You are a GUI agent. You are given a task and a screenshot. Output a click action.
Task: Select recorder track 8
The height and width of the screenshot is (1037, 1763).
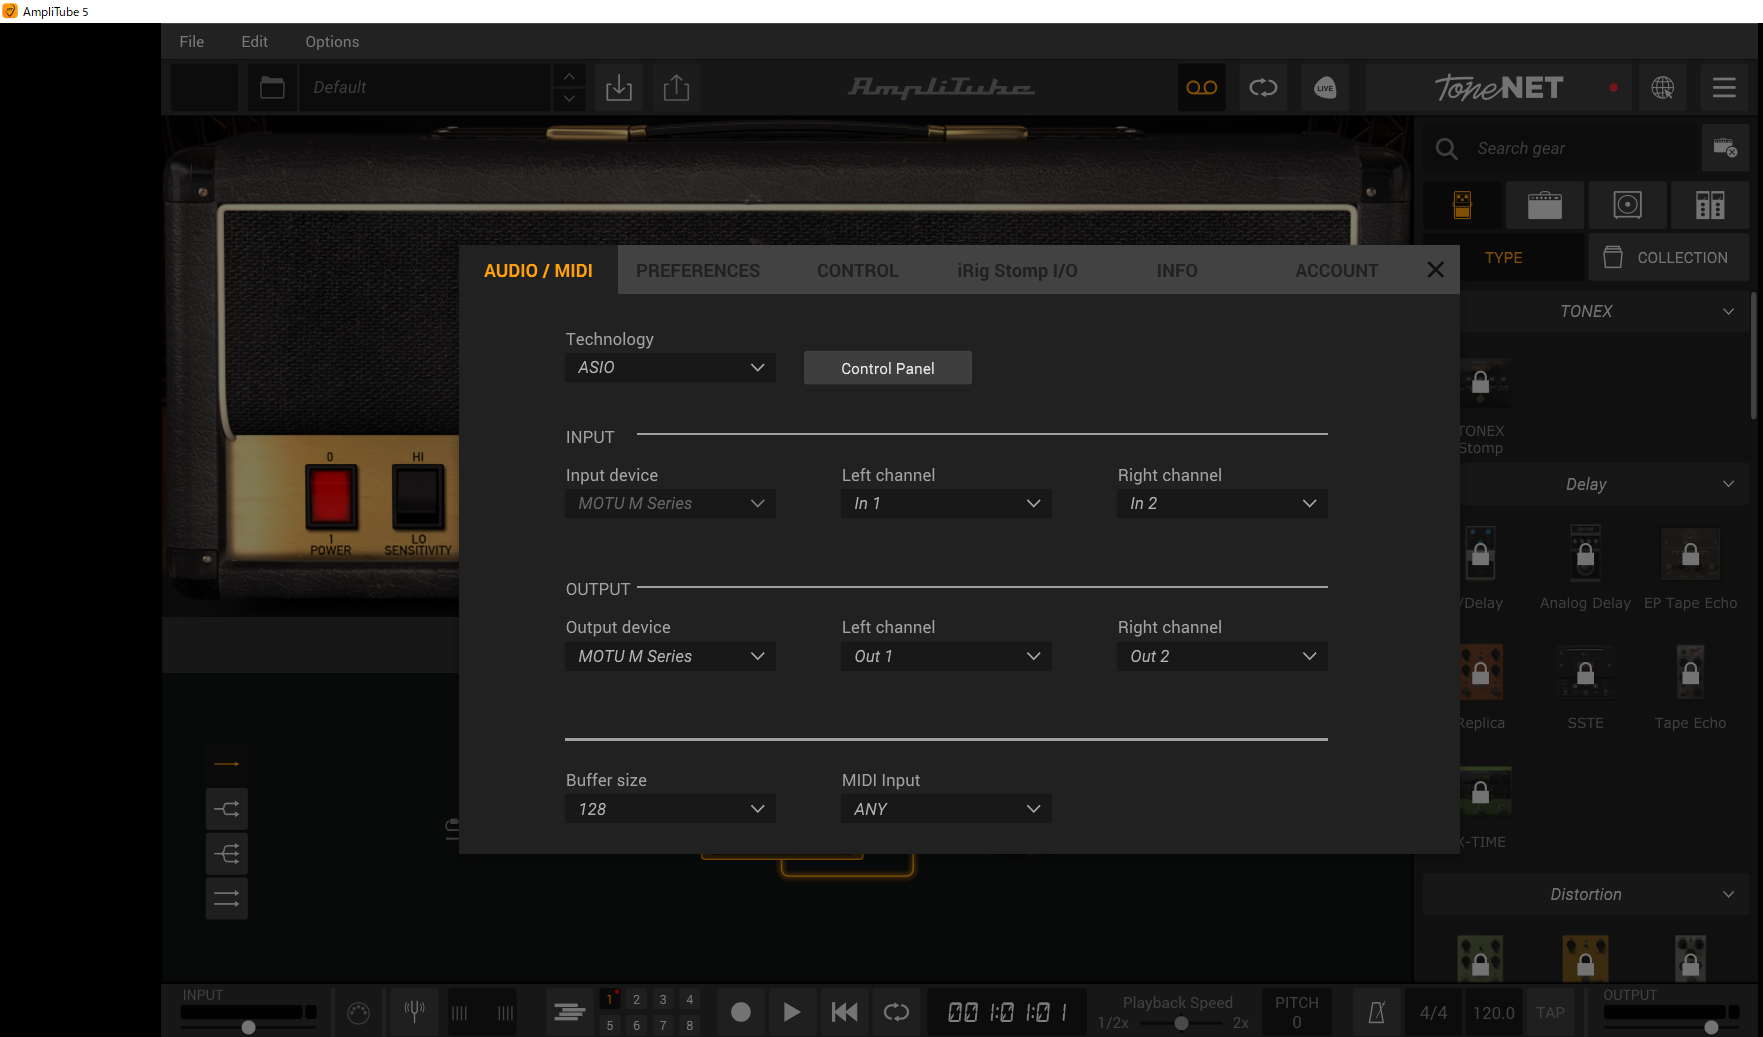point(689,1025)
